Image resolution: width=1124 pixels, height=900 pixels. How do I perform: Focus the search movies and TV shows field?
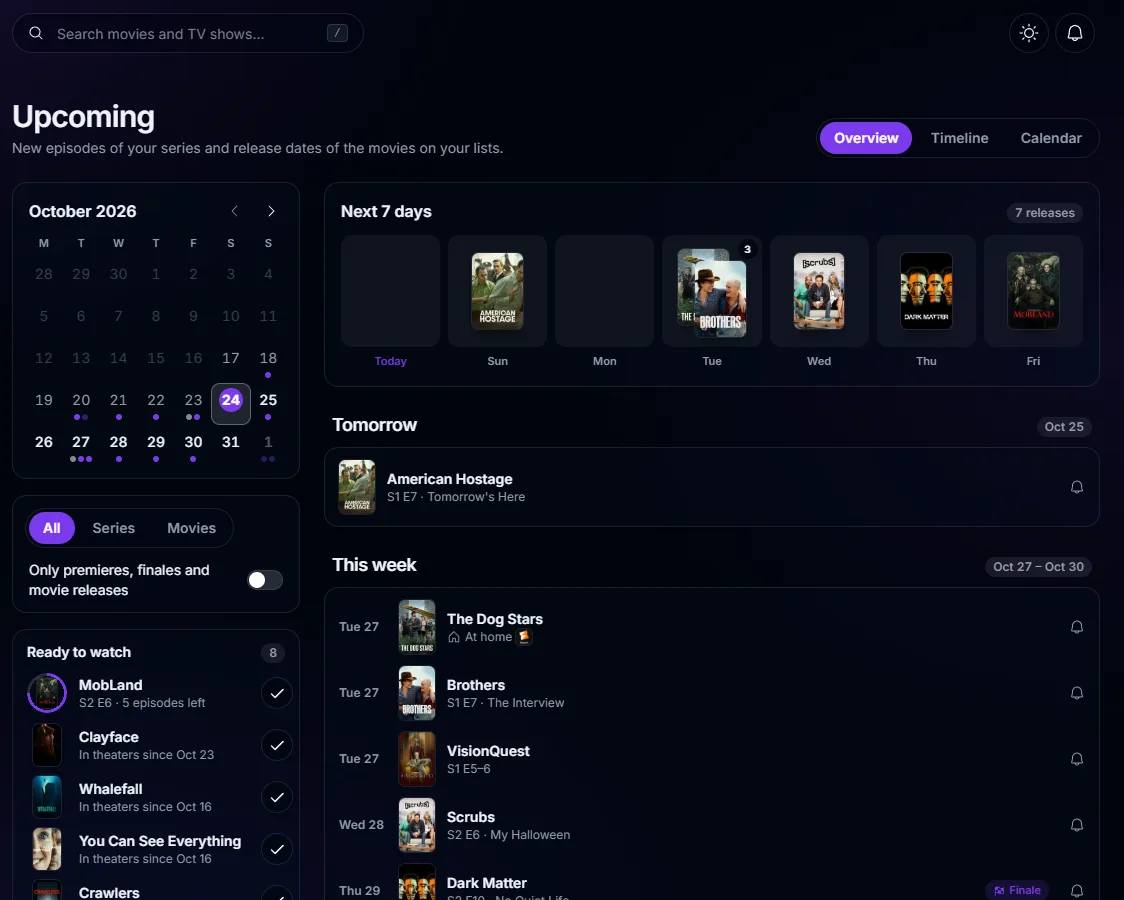(188, 33)
